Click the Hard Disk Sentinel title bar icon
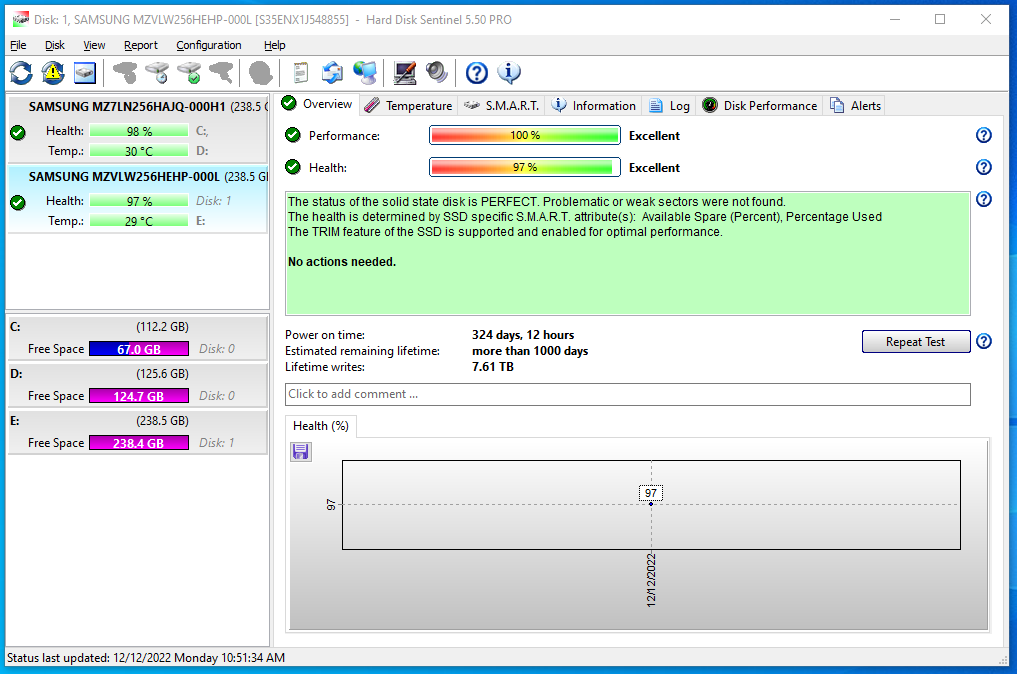The image size is (1018, 675). coord(21,19)
